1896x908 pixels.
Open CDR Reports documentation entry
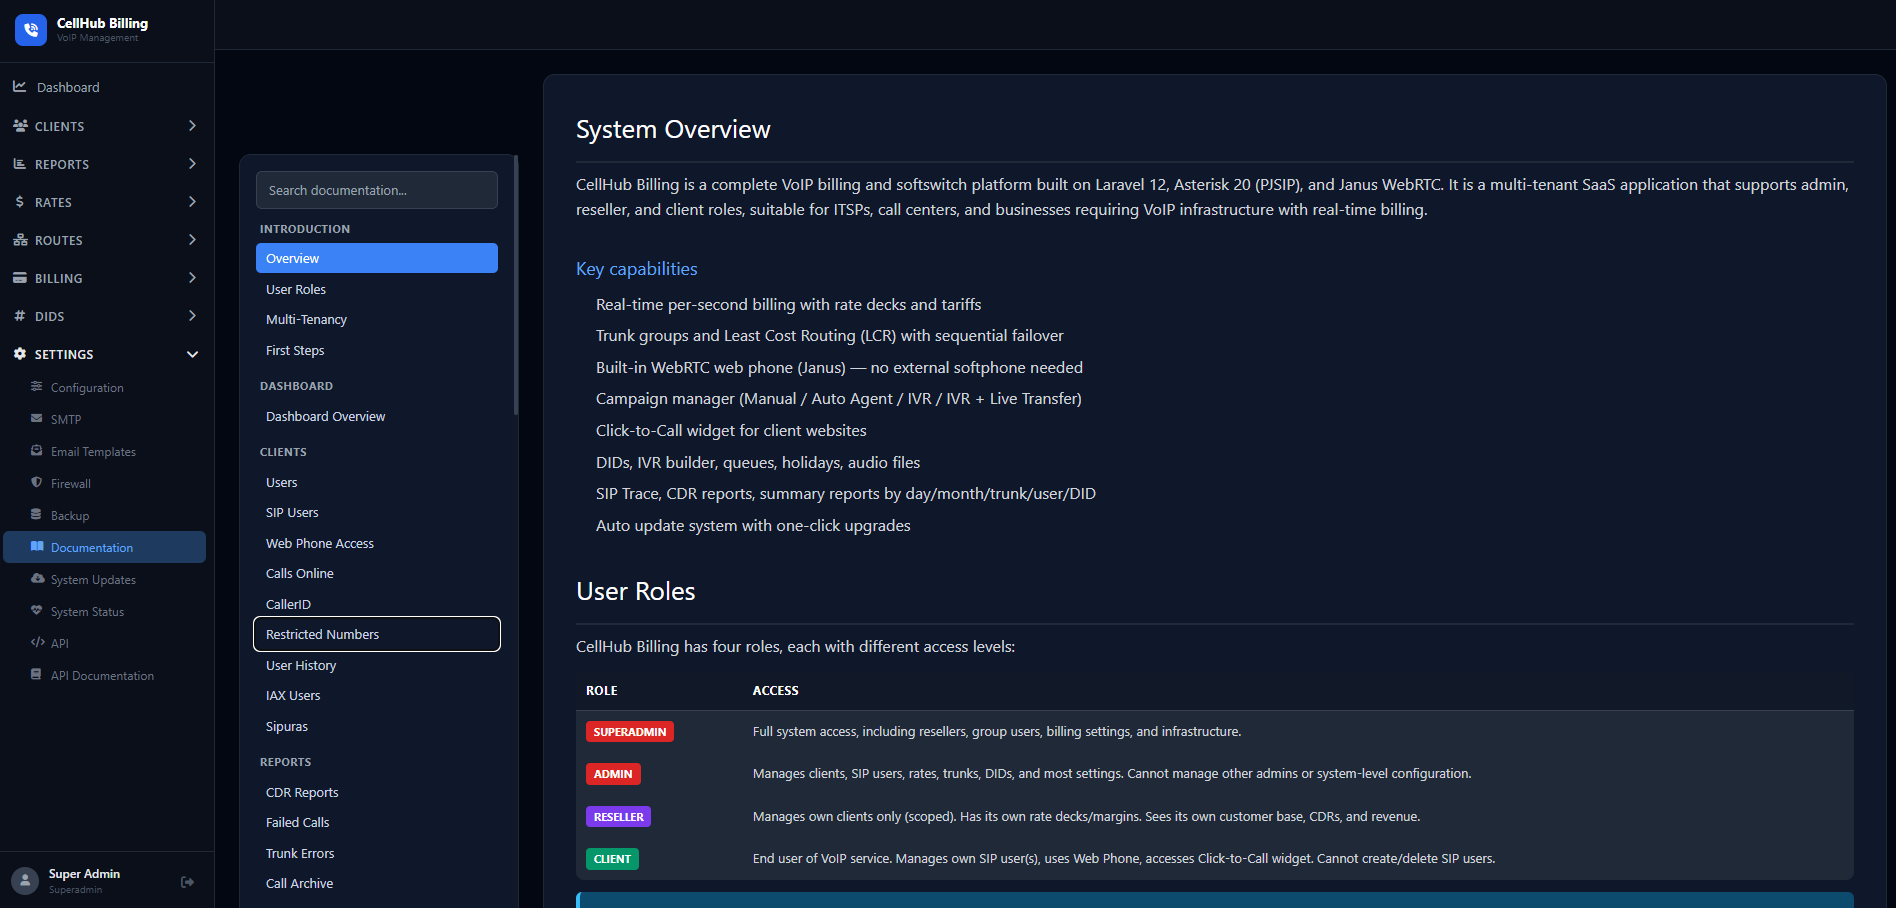point(377,792)
